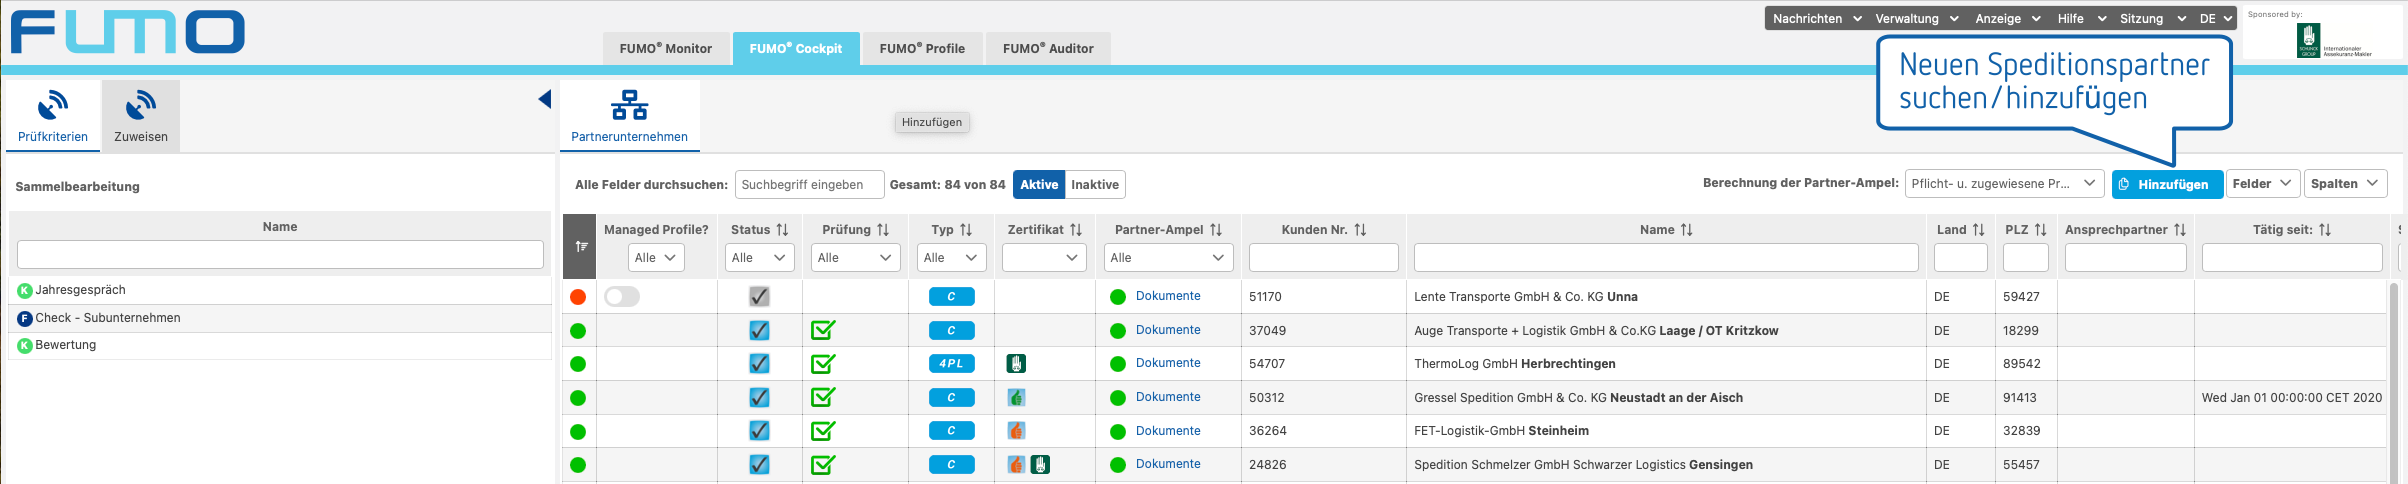Sort by Prüfung column arrows
The image size is (2408, 484).
coord(883,230)
